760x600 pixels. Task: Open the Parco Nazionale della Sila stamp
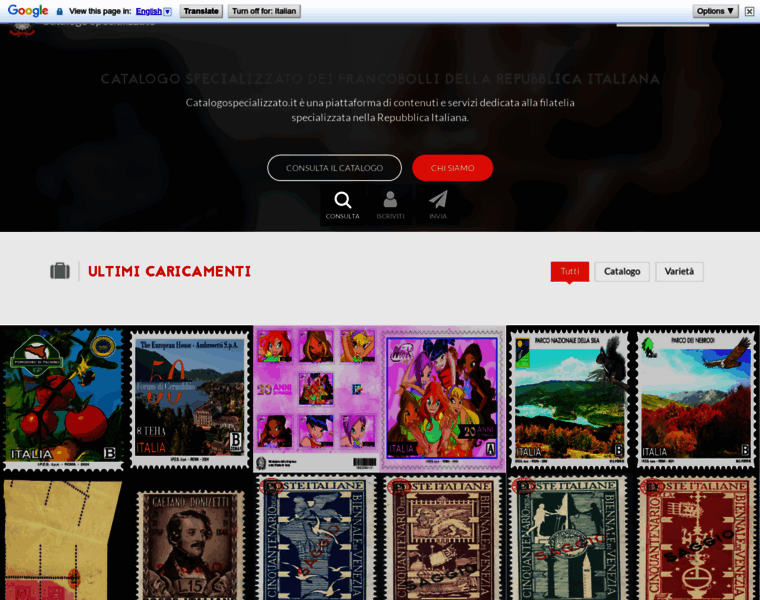(569, 399)
